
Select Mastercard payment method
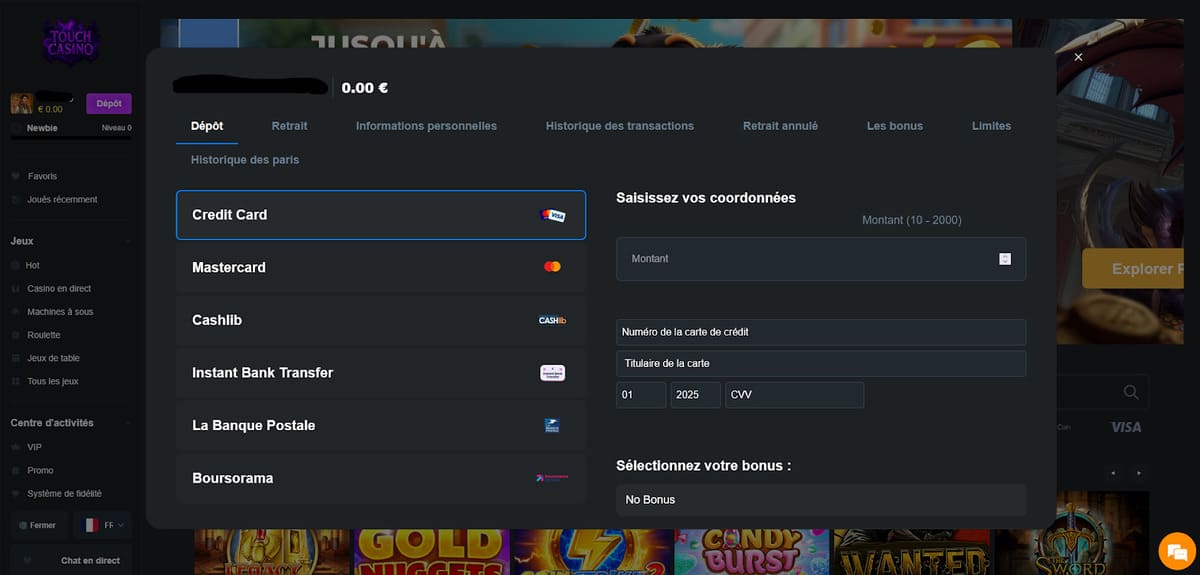point(381,267)
